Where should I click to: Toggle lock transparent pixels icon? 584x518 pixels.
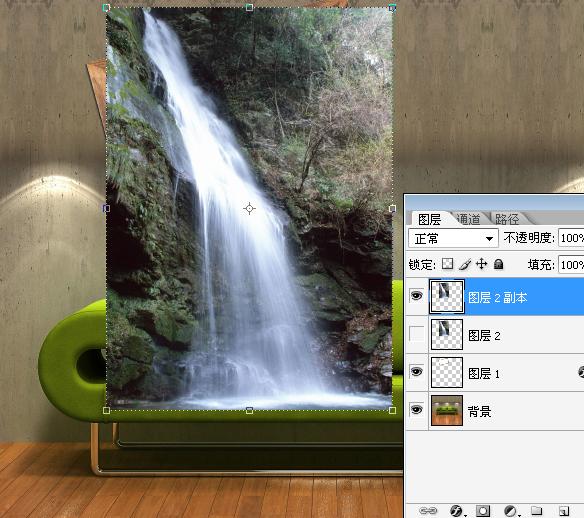click(x=447, y=264)
